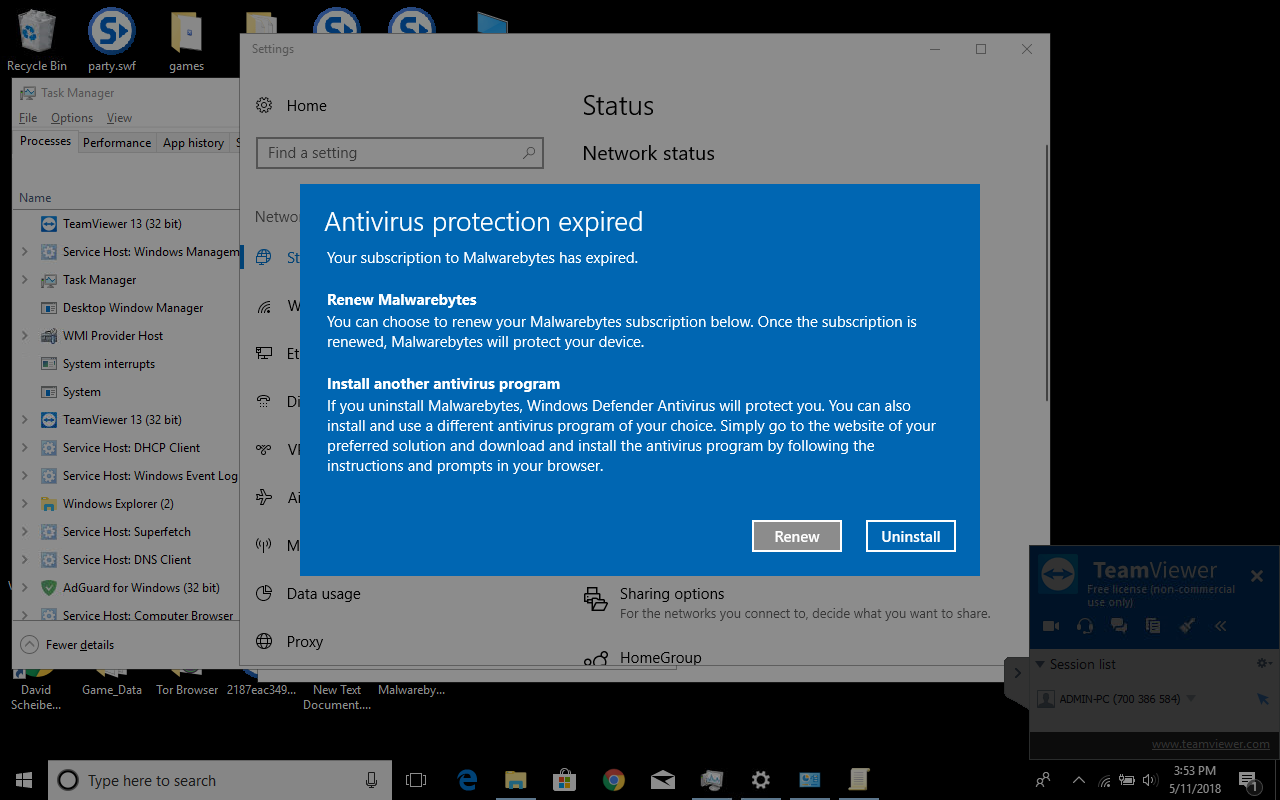This screenshot has width=1280, height=800.
Task: Close the TeamViewer panel with the X
Action: click(x=1257, y=576)
